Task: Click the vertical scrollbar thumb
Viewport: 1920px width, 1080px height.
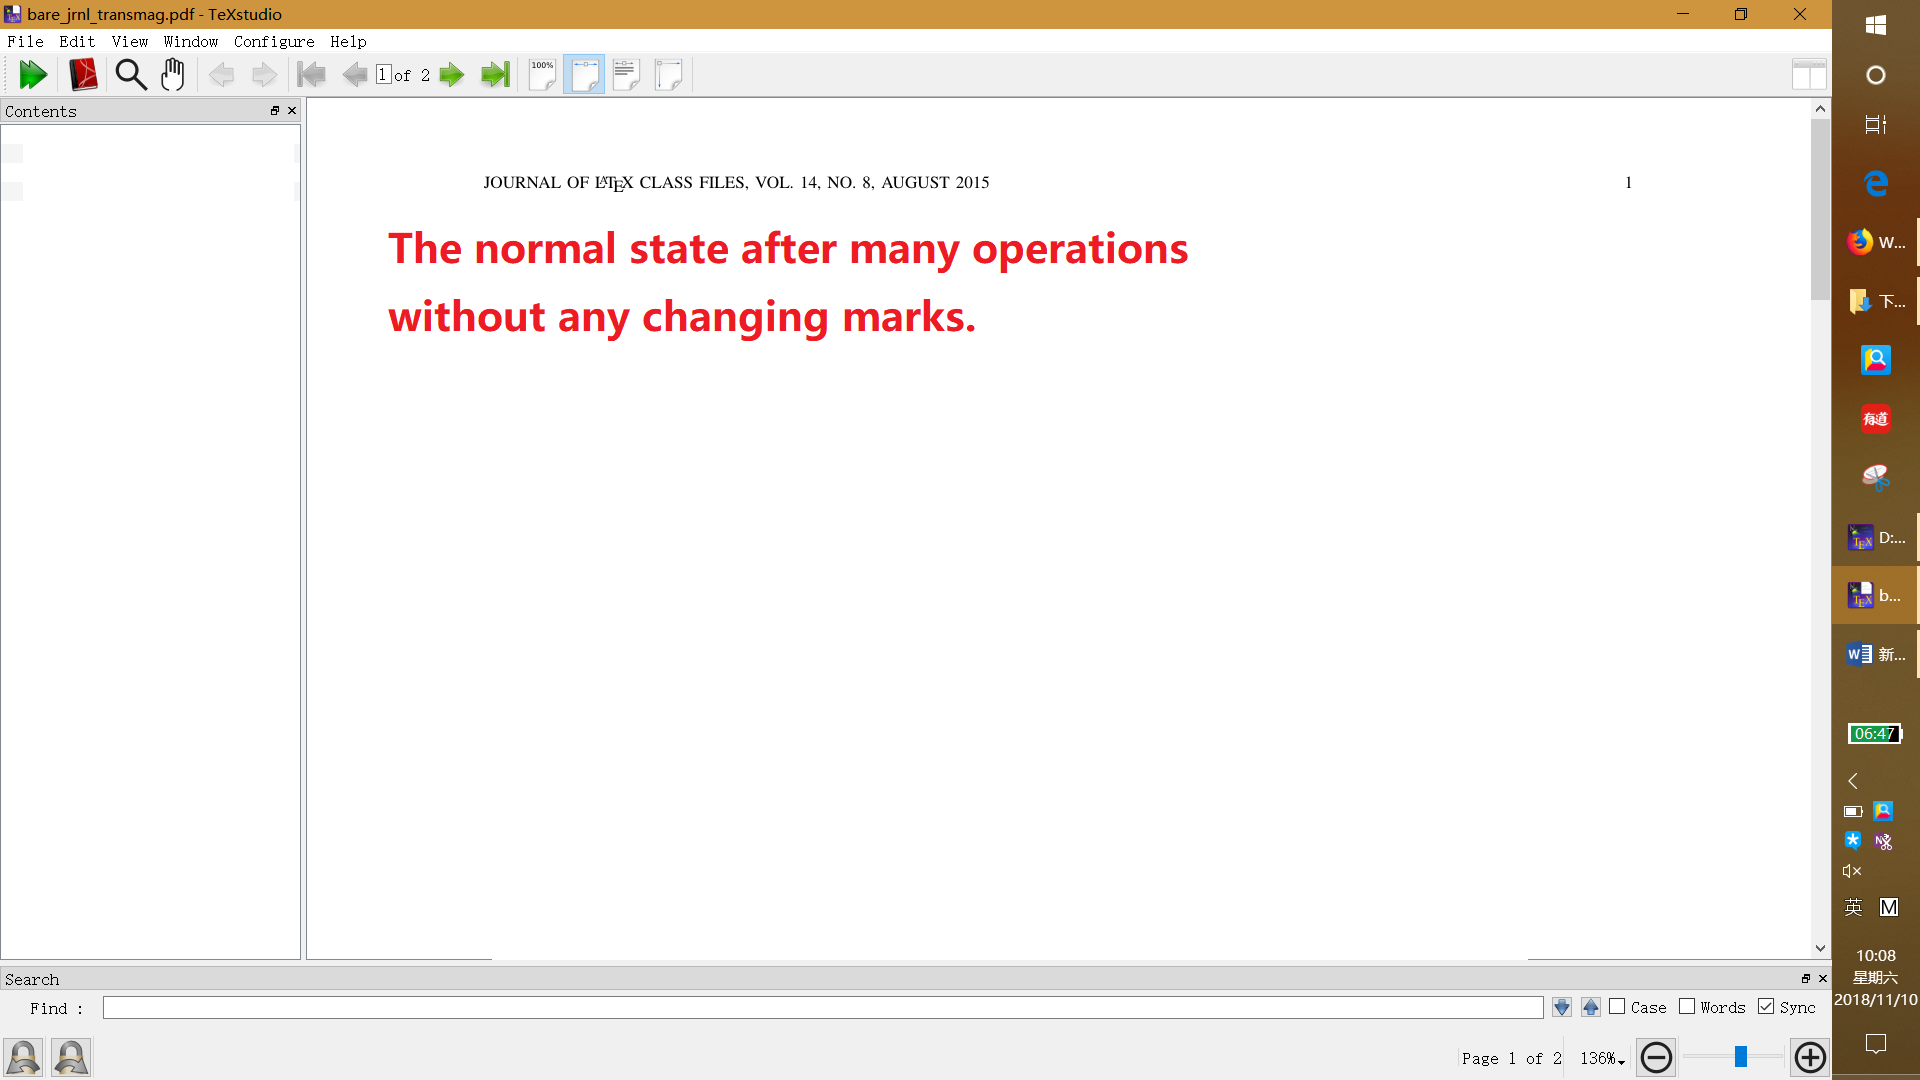Action: click(1820, 209)
